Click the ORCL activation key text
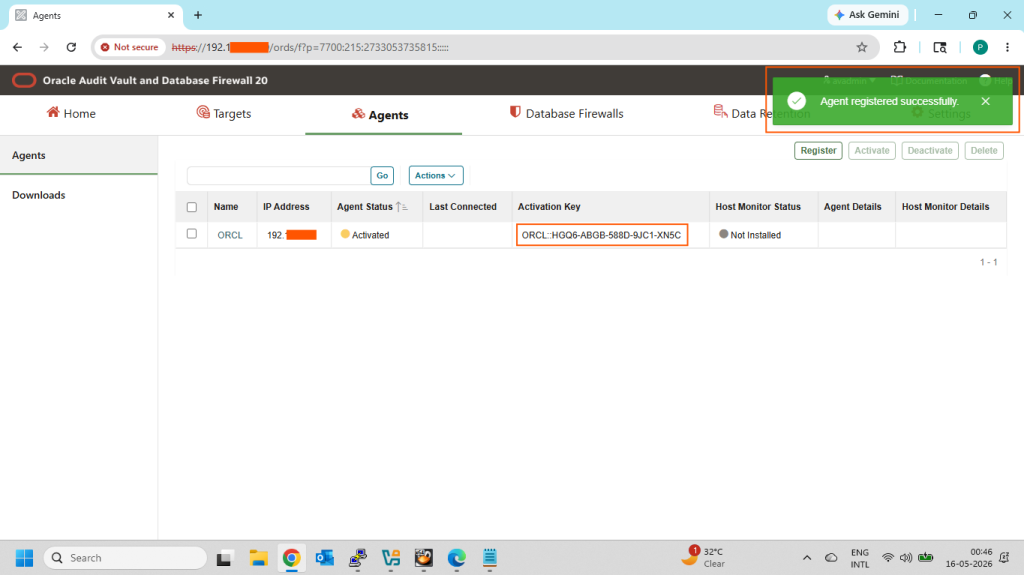 601,235
